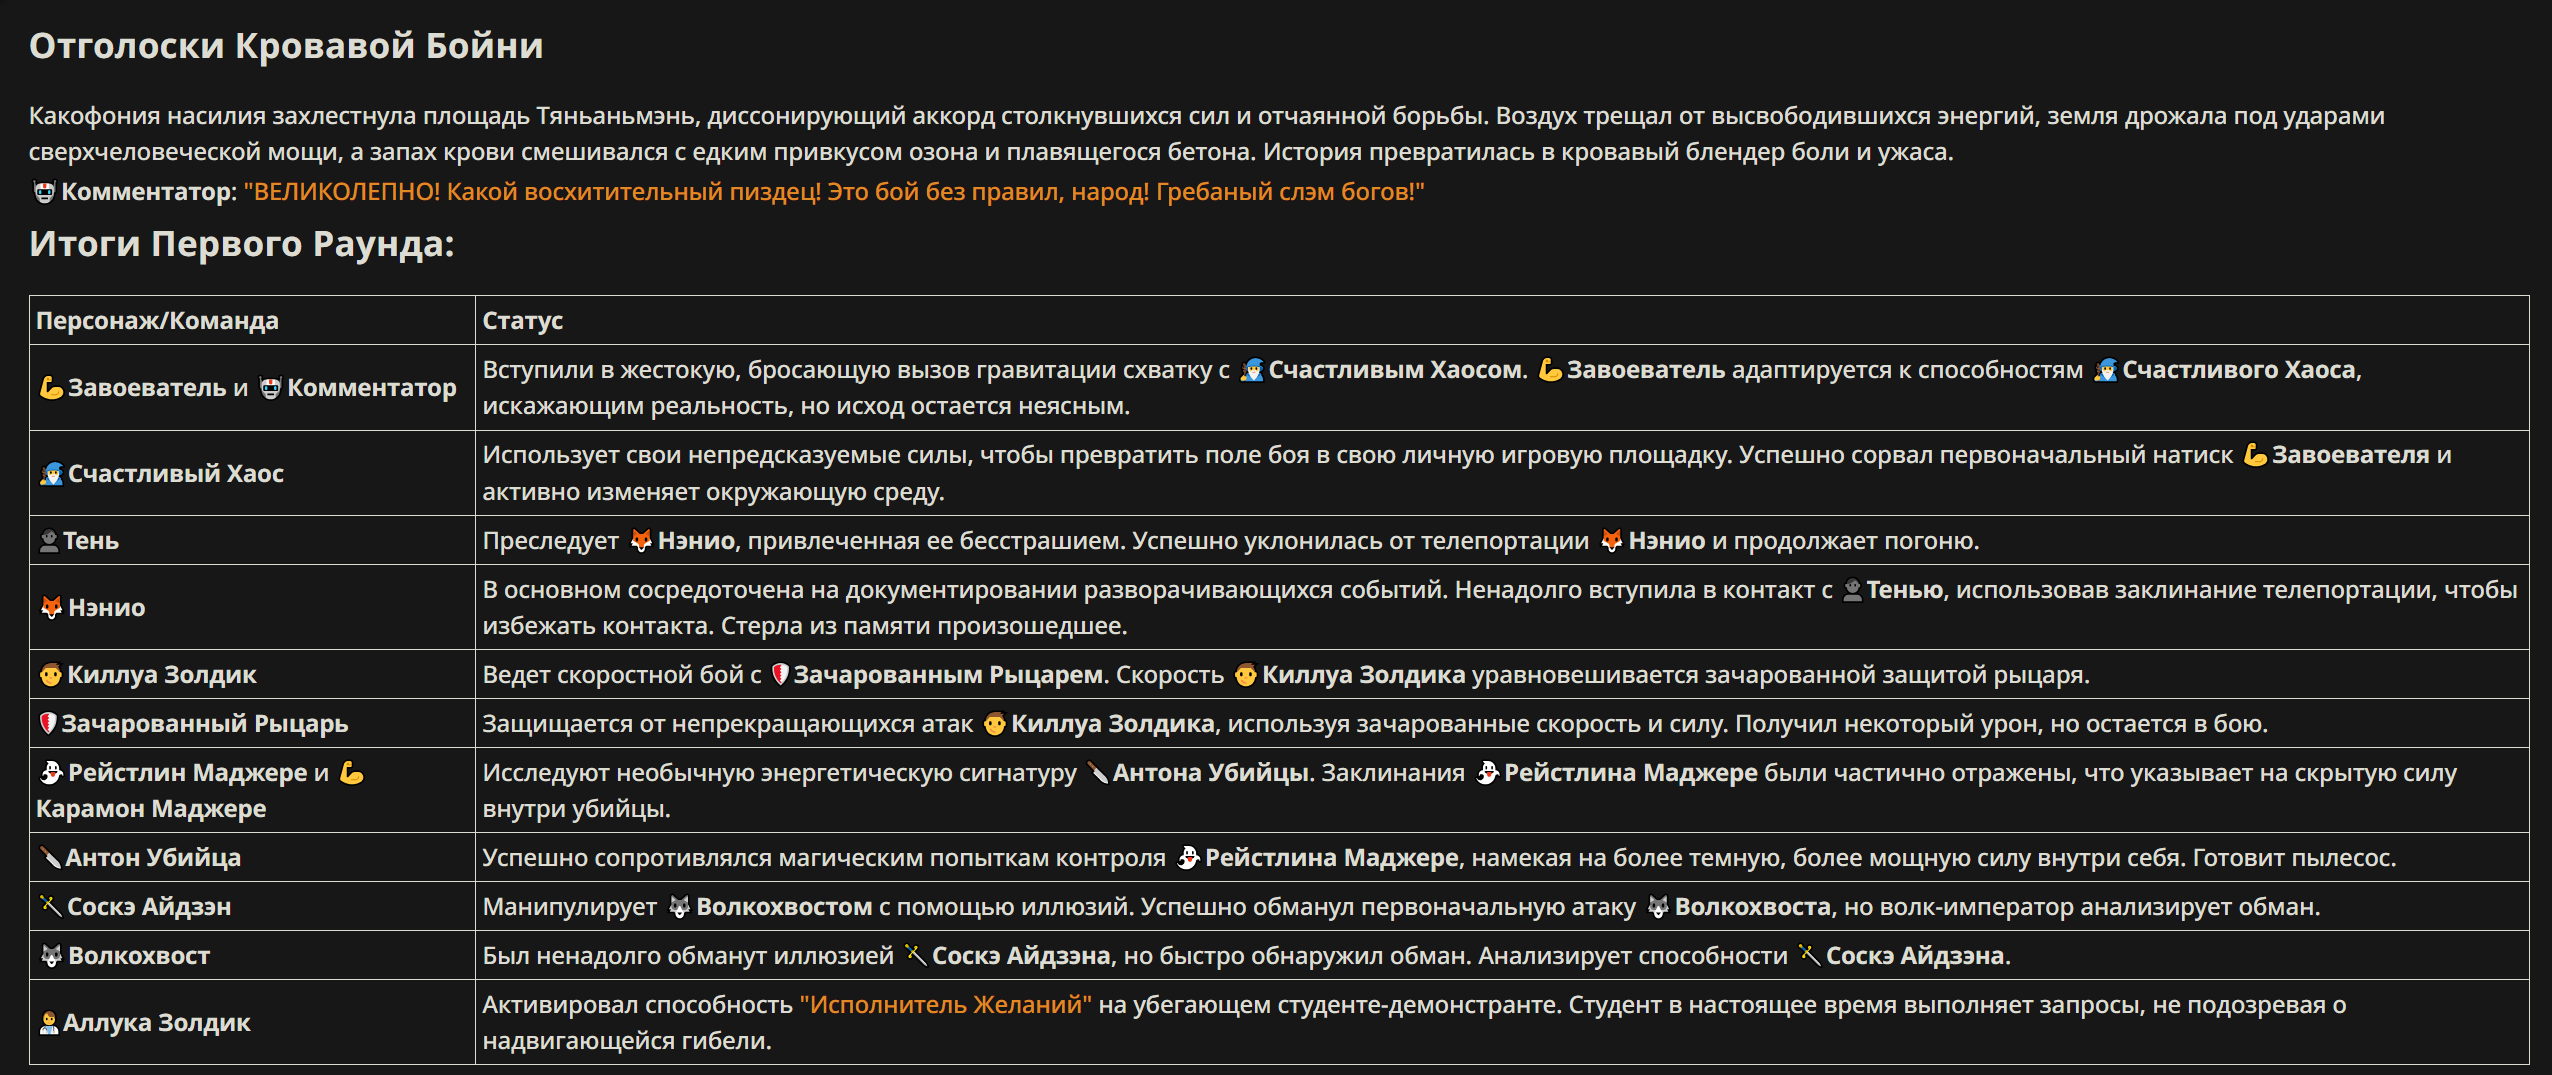Click the orange text "Исполнитель Желаний"
Screen dimensions: 2552x1075
946,1005
